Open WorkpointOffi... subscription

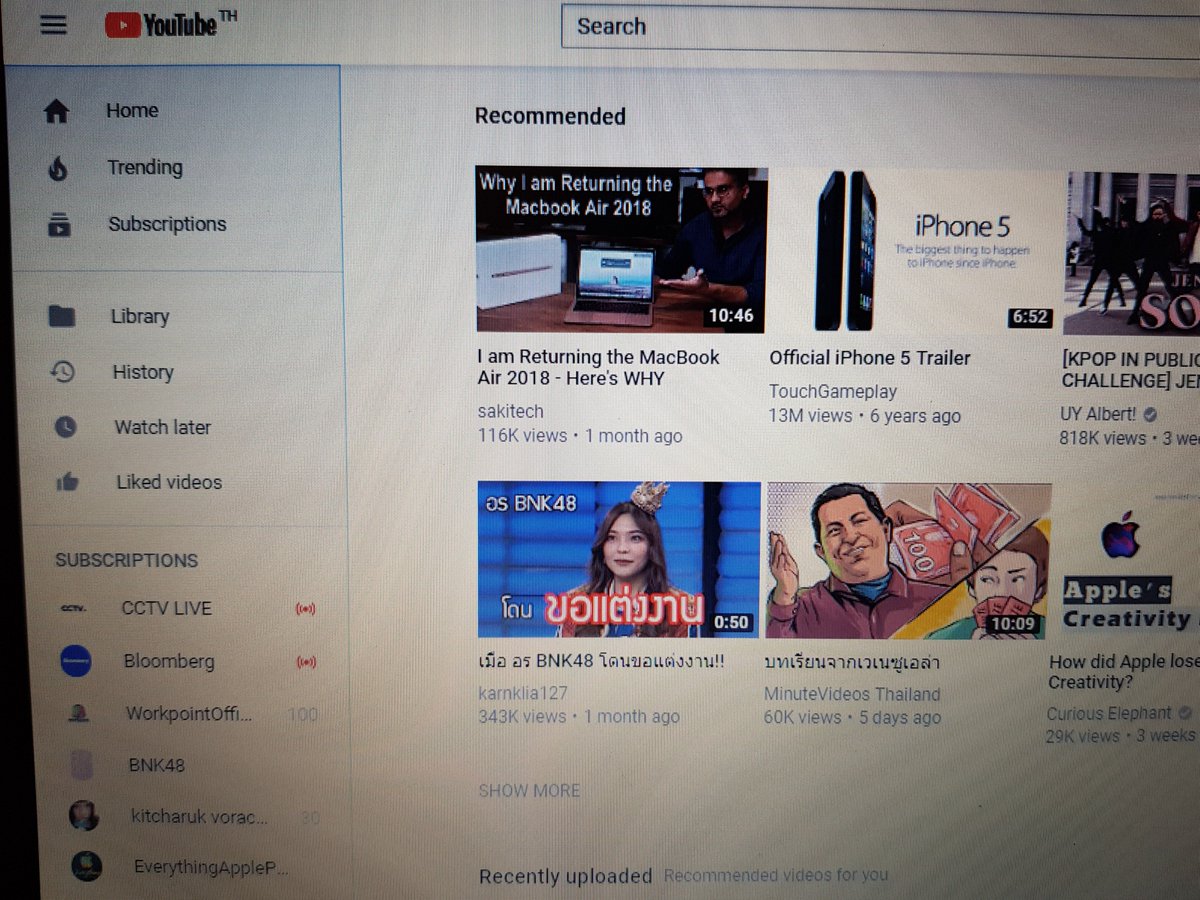[x=188, y=714]
